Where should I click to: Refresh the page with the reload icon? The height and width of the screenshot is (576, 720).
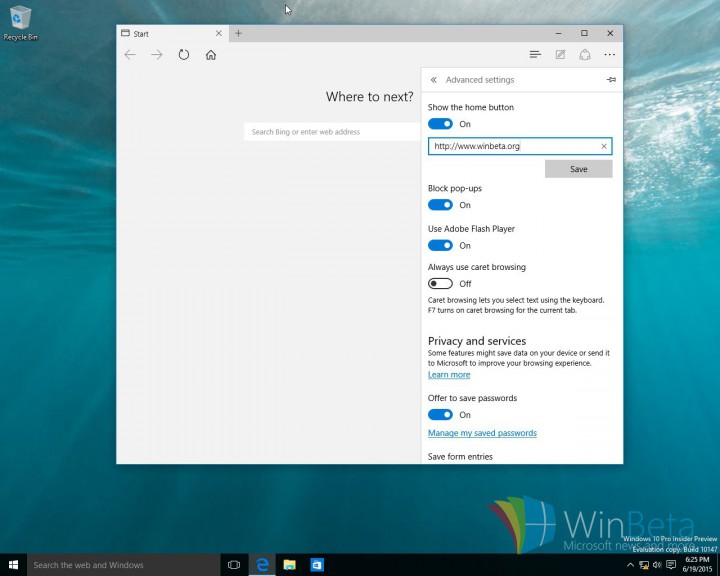tap(184, 55)
